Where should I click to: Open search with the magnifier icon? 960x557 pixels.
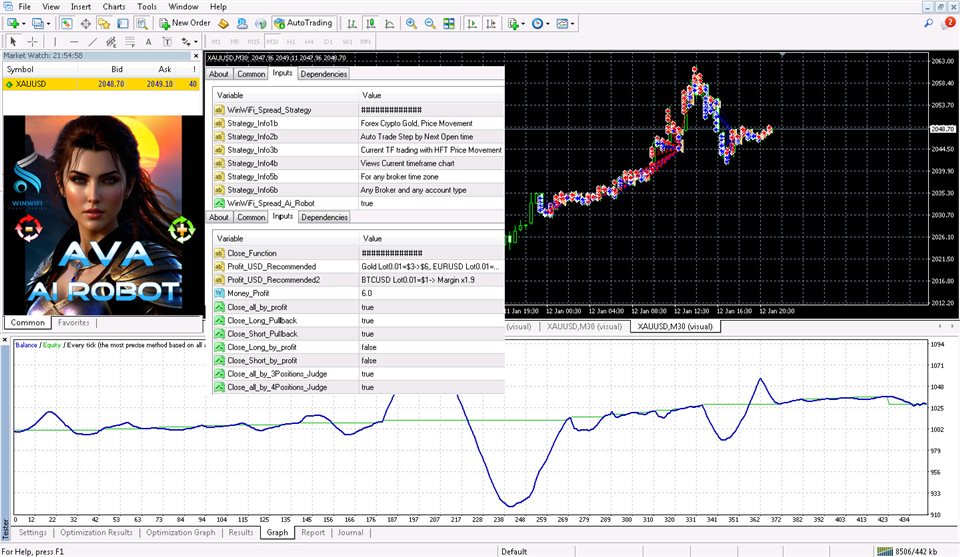[x=928, y=23]
